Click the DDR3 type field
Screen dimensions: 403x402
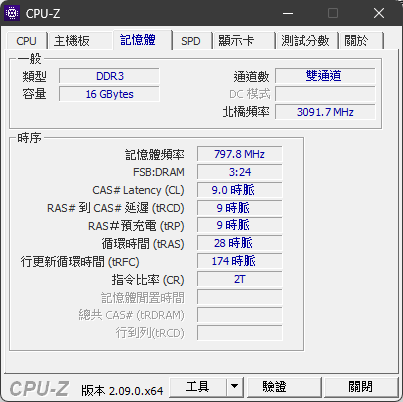click(110, 76)
